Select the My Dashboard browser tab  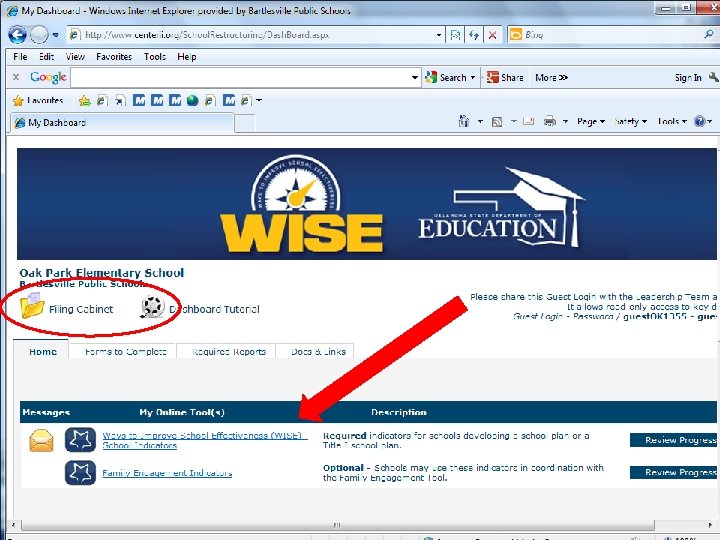tap(122, 123)
